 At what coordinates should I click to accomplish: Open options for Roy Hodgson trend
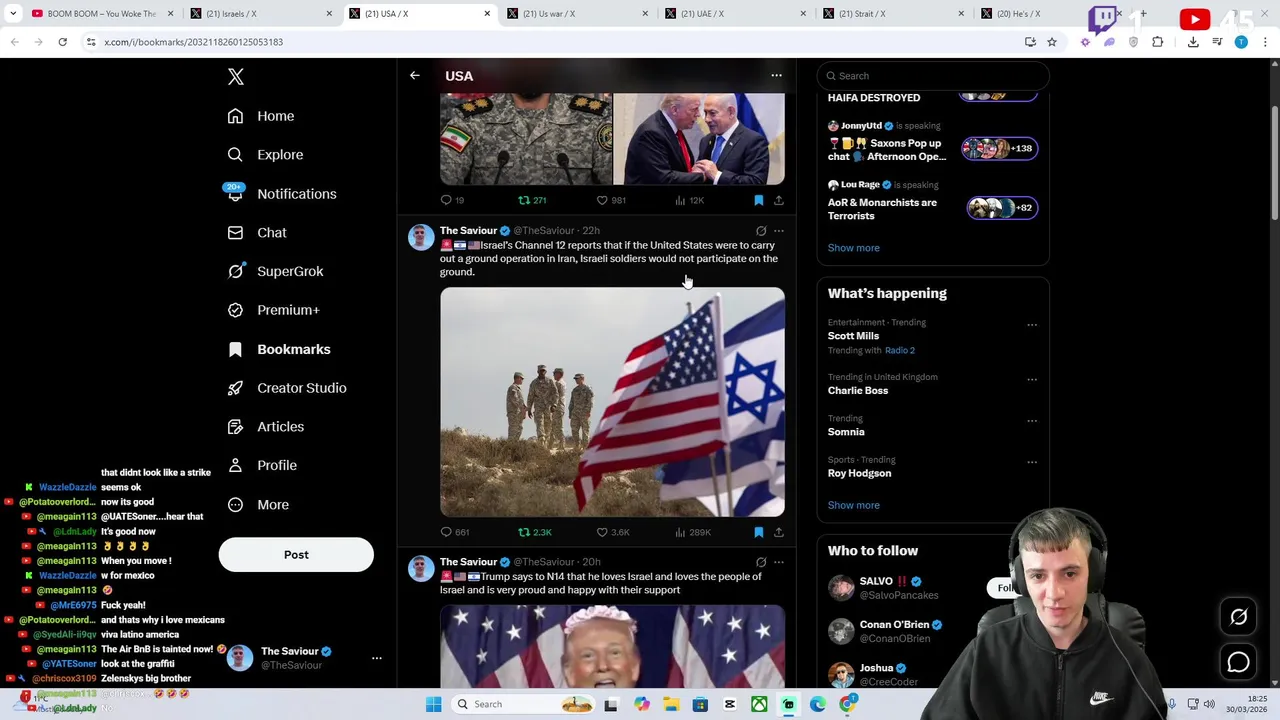pos(1032,462)
